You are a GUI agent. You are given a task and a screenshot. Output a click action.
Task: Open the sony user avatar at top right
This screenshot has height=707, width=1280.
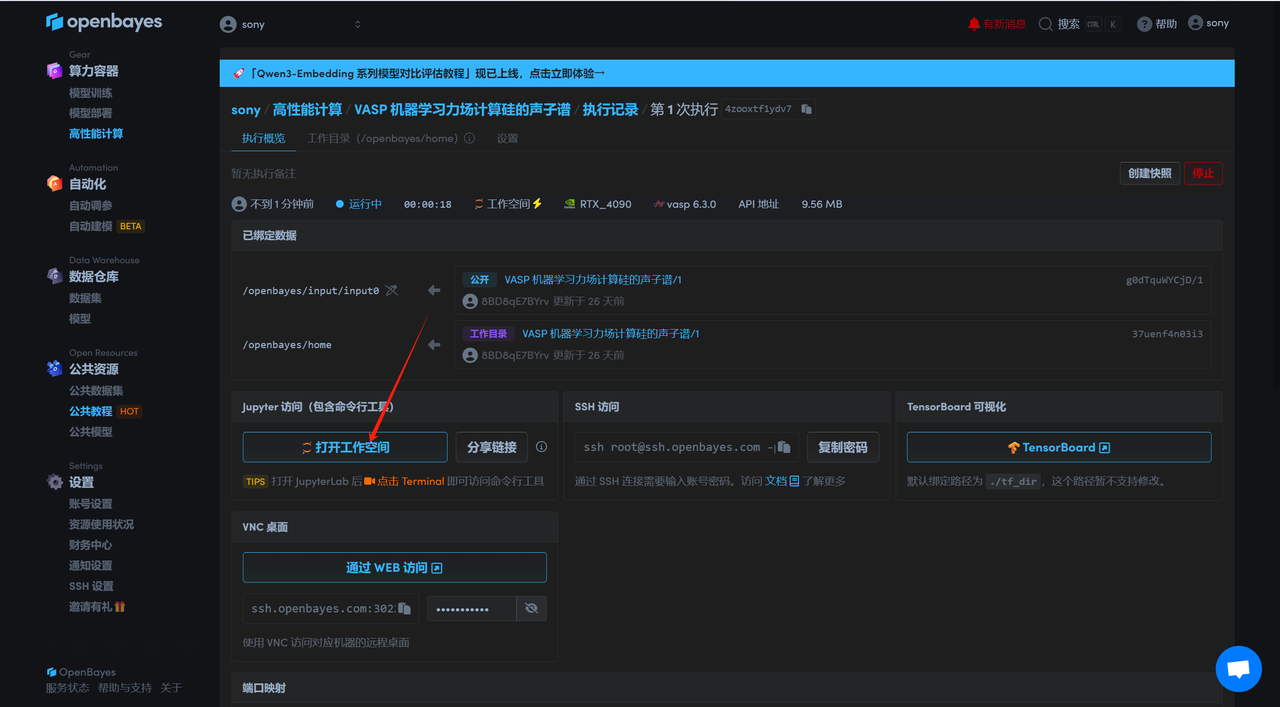click(x=1195, y=23)
